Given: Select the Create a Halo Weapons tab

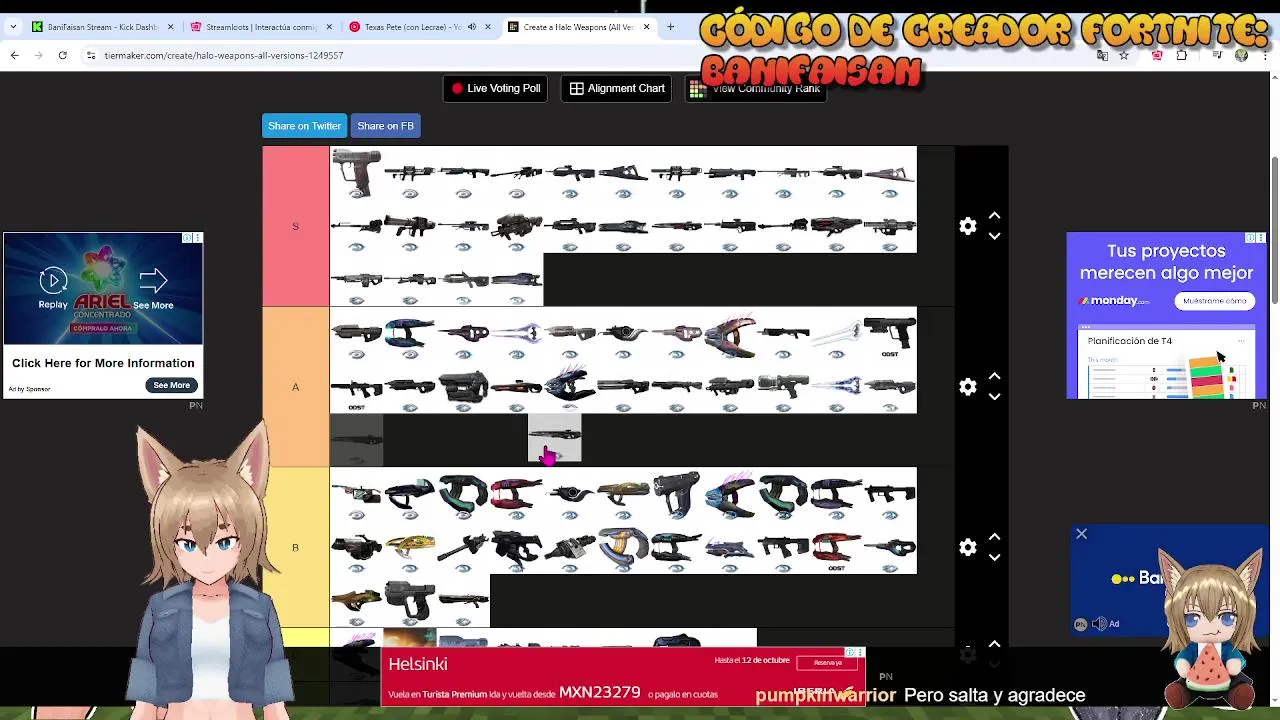Looking at the screenshot, I should click(579, 27).
